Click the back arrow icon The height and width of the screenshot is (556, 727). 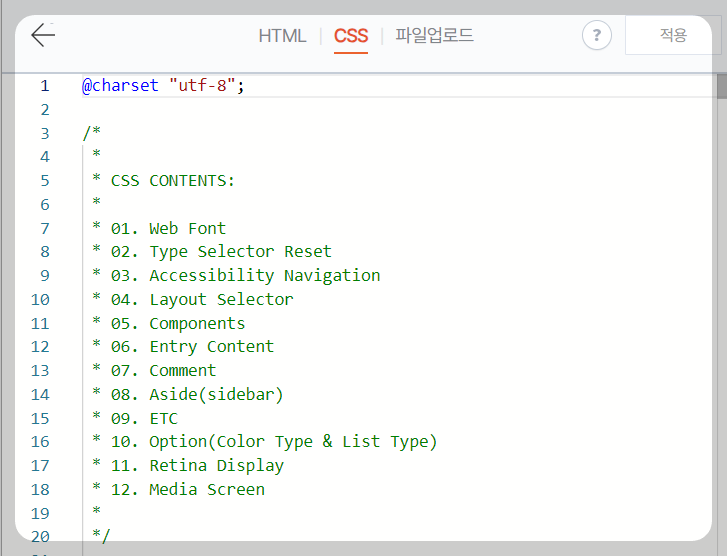43,35
